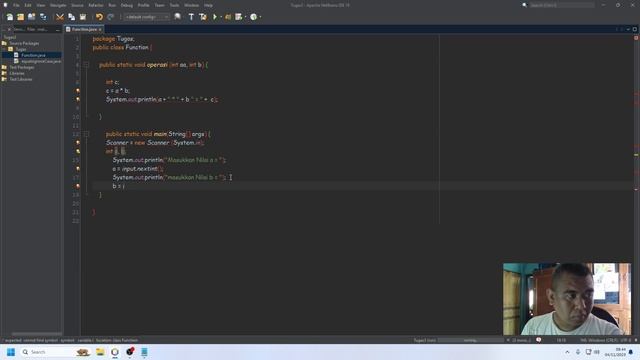The image size is (640, 360).
Task: Open the editor documents list dropdown
Action: (x=628, y=29)
